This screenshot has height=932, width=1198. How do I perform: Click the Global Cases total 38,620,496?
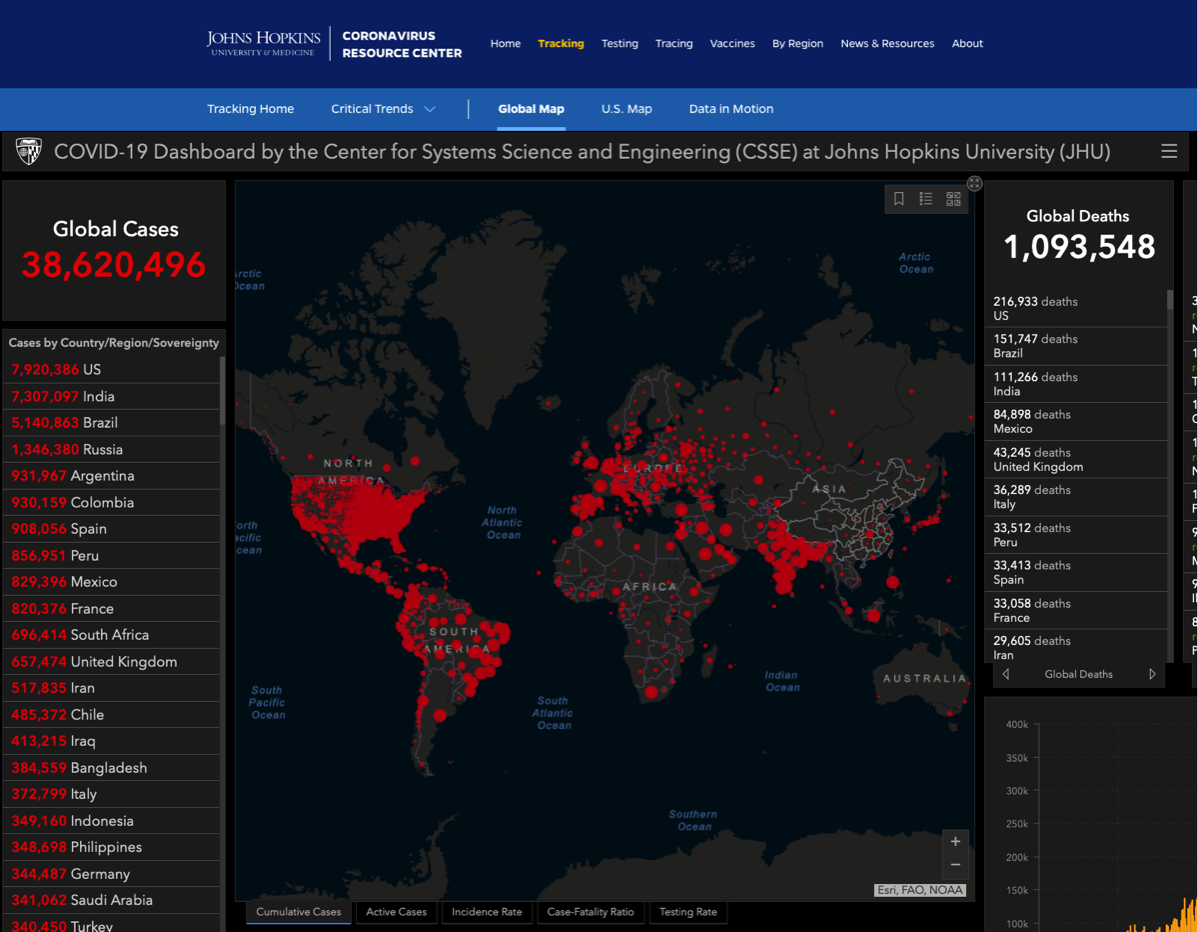tap(114, 265)
